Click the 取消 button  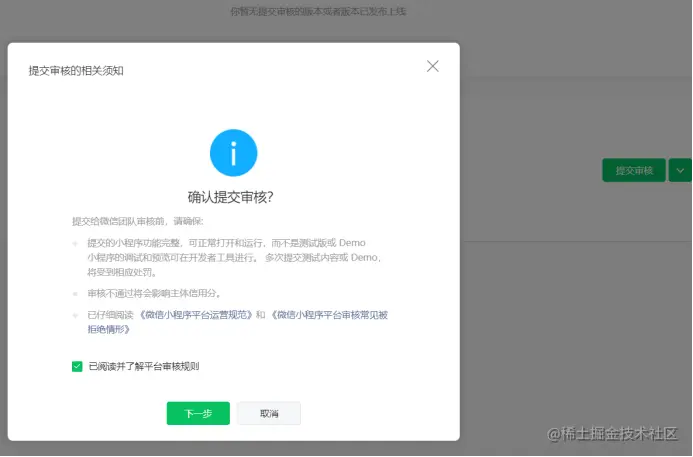click(269, 413)
